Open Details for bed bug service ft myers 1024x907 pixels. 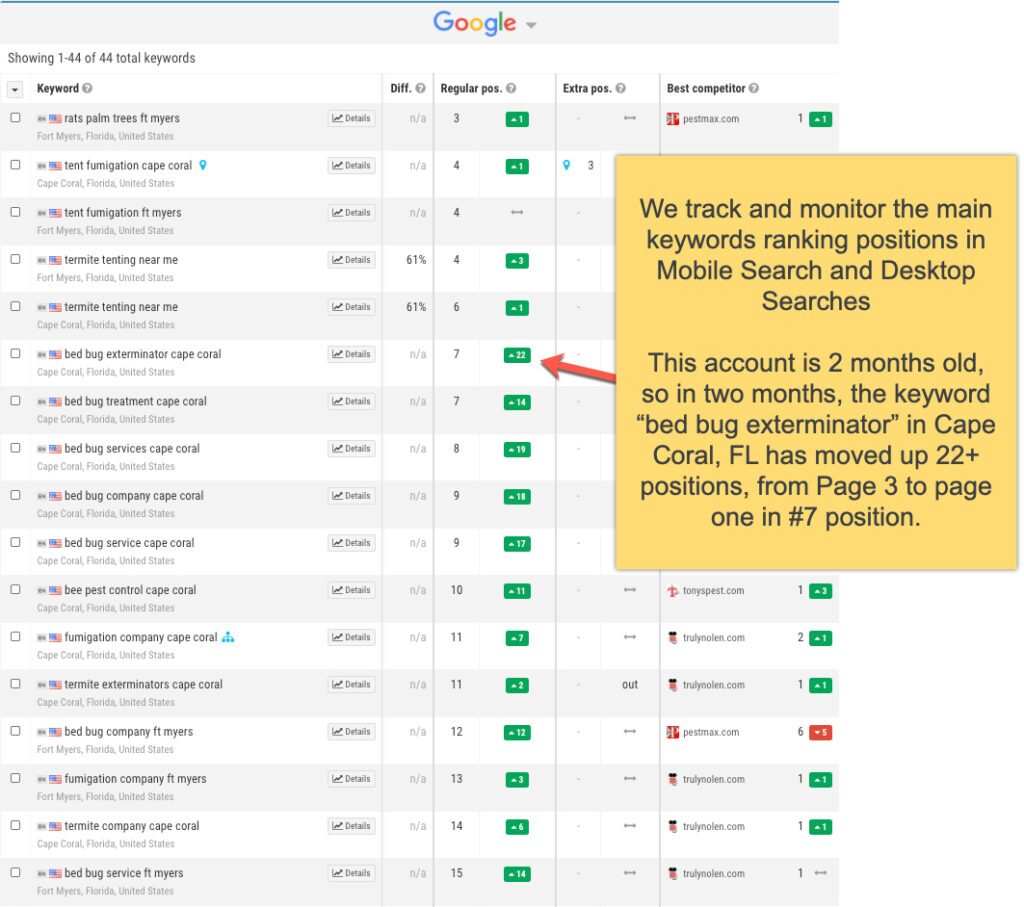pos(351,873)
